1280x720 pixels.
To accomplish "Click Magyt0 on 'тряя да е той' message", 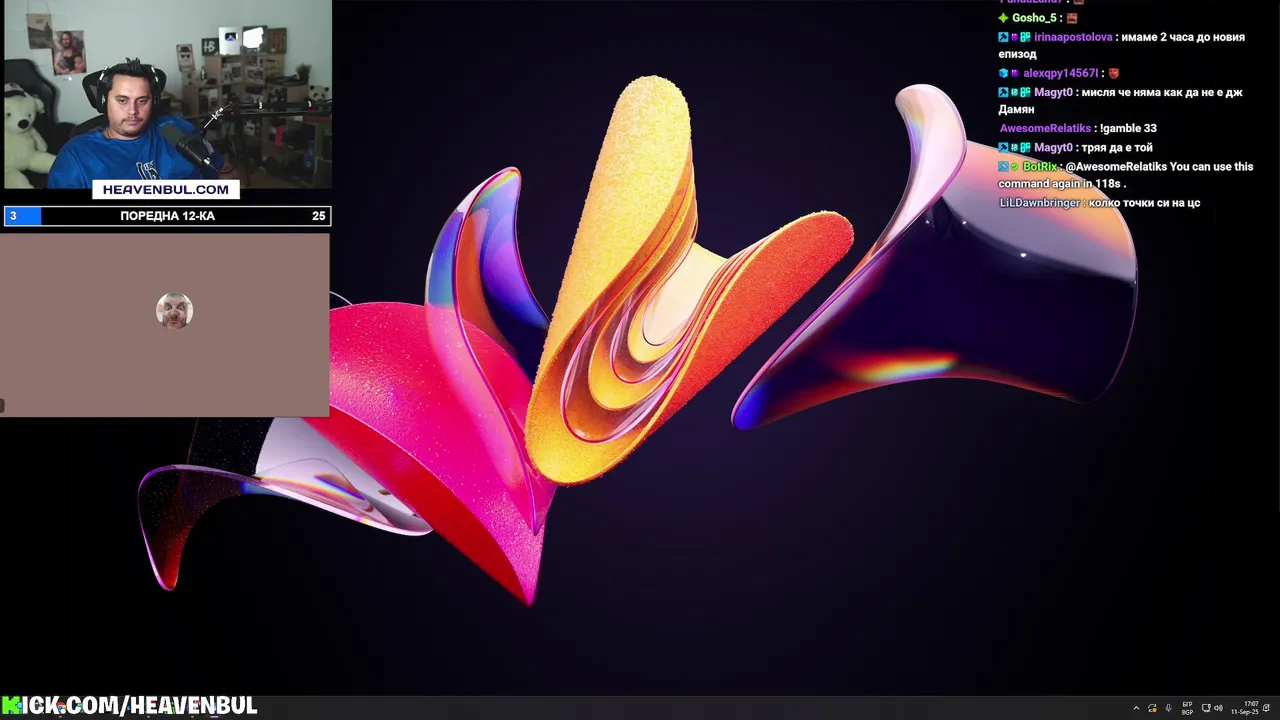I will coord(1053,147).
